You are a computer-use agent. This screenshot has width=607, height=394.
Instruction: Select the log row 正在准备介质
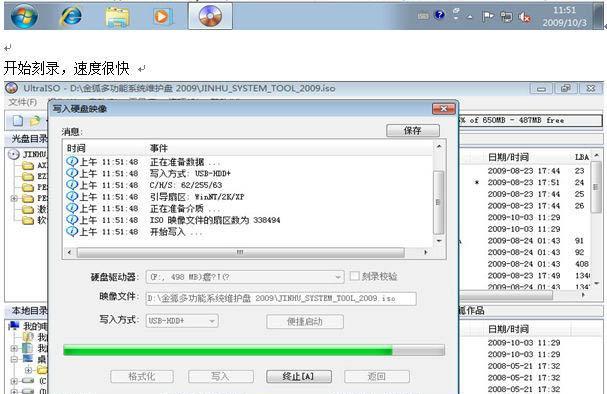click(x=249, y=208)
